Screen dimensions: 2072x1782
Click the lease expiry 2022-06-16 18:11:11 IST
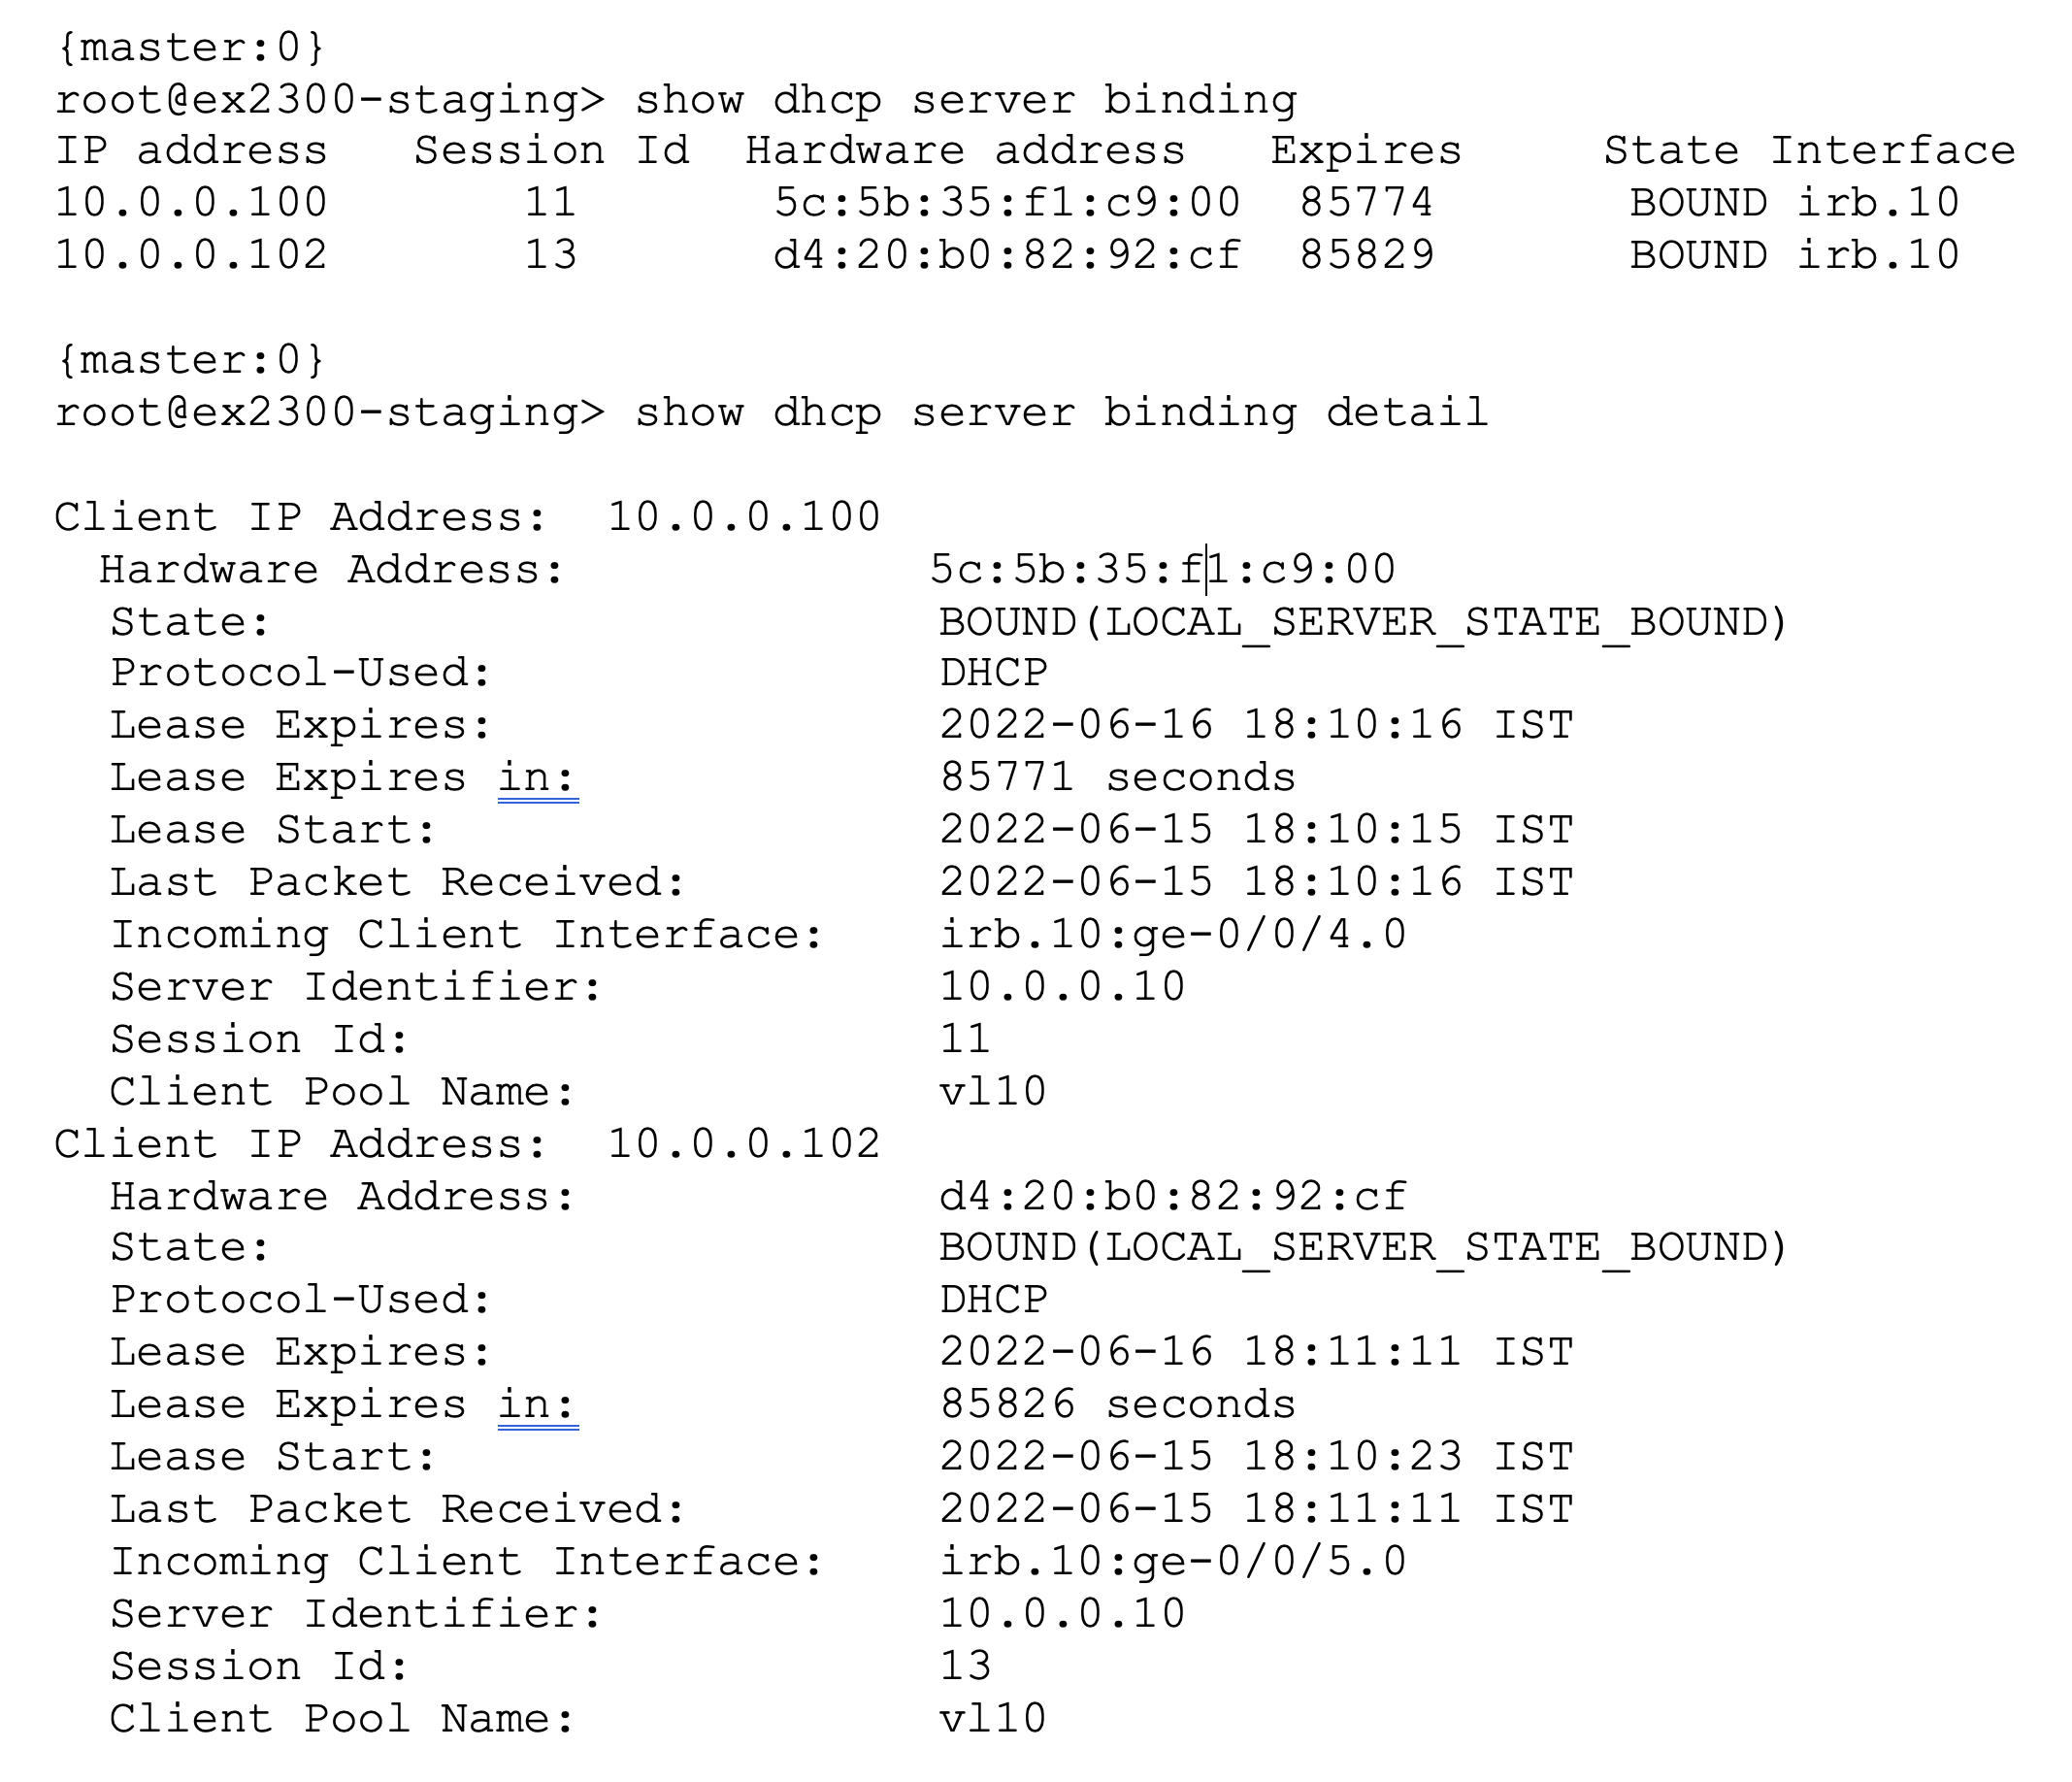1256,1353
